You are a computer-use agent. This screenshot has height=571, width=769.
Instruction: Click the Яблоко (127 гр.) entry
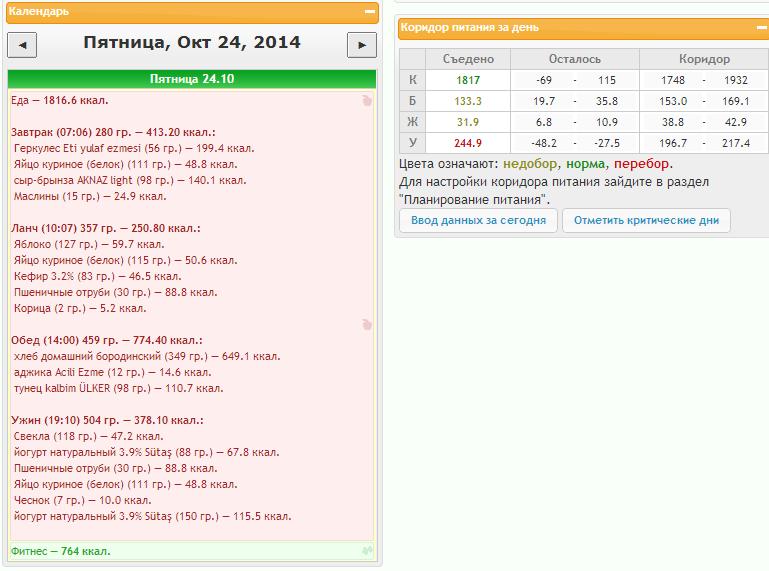click(x=89, y=244)
